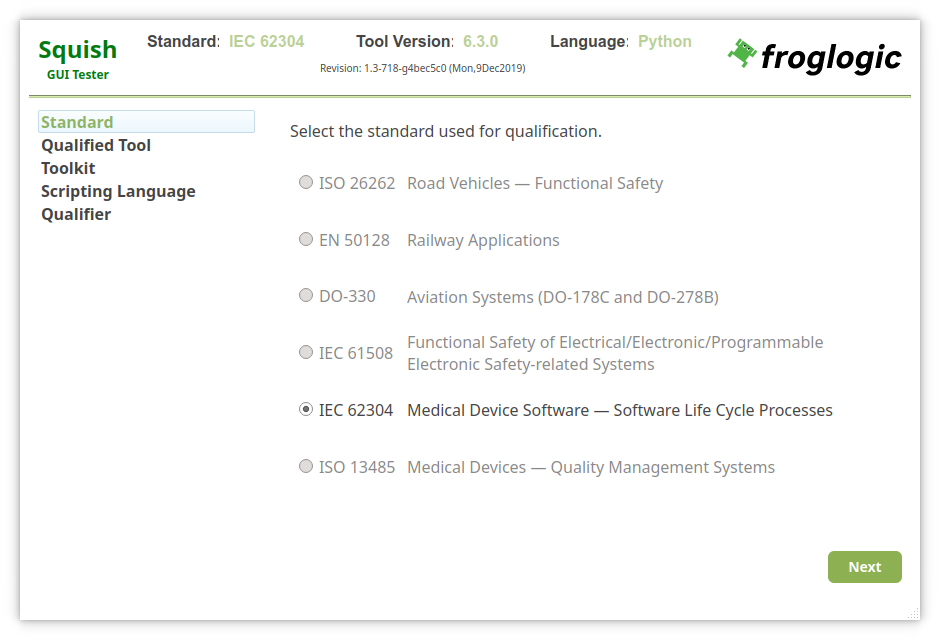Click the 'Select the standard used' instruction text
Screen dimensions: 940x640
445,131
